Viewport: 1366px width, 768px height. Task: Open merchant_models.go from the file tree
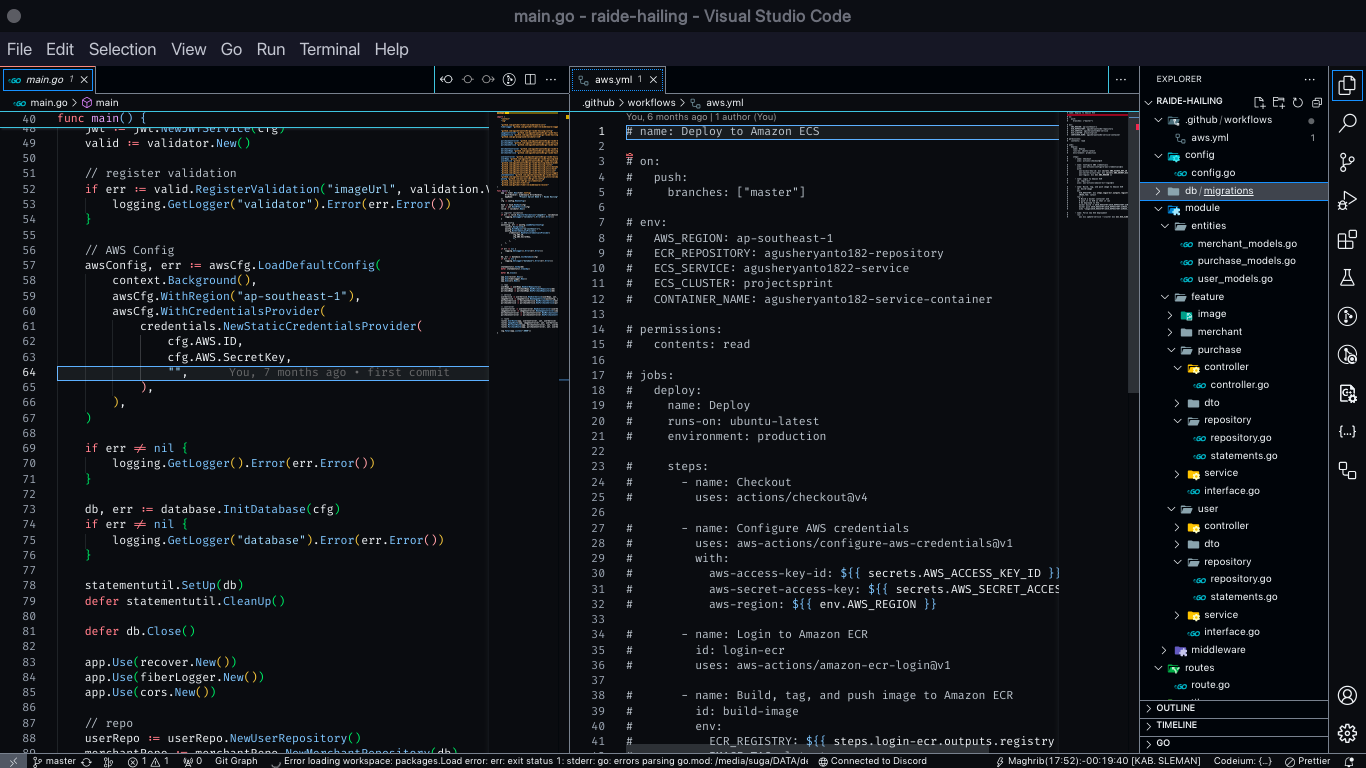coord(1246,244)
